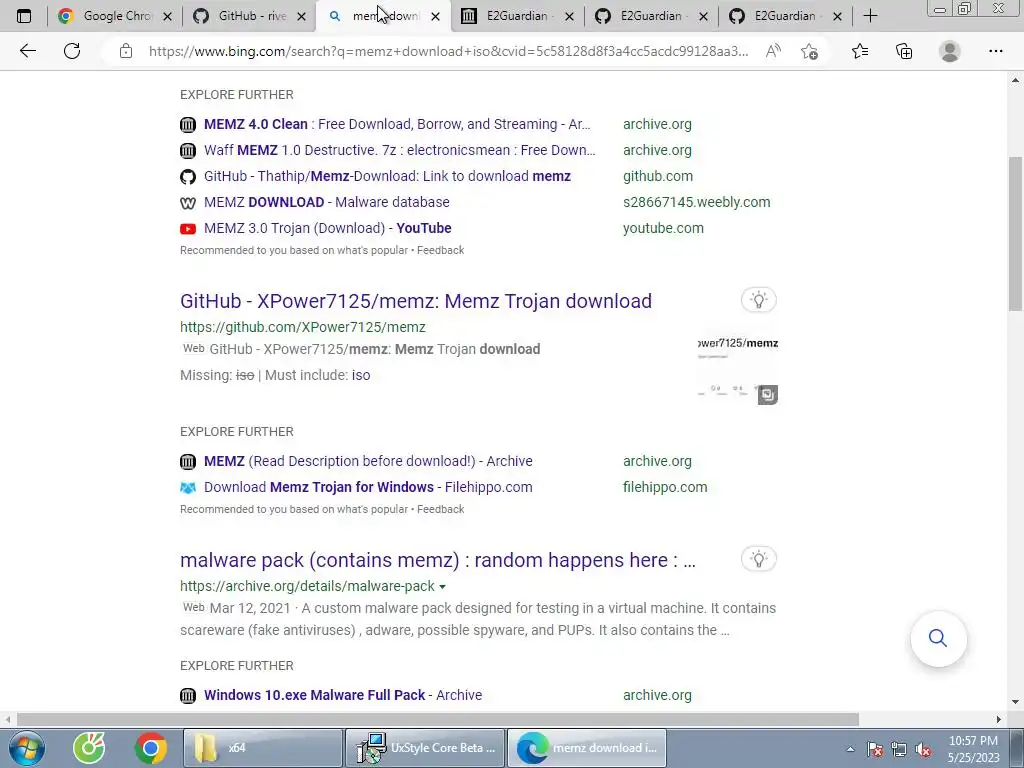This screenshot has height=768, width=1024.
Task: Close the memz download tab
Action: pyautogui.click(x=436, y=16)
